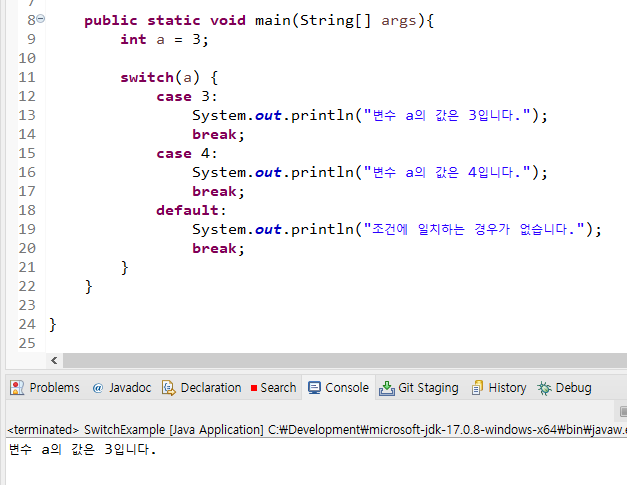Switch to the Search tab
The width and height of the screenshot is (627, 485).
pos(274,387)
